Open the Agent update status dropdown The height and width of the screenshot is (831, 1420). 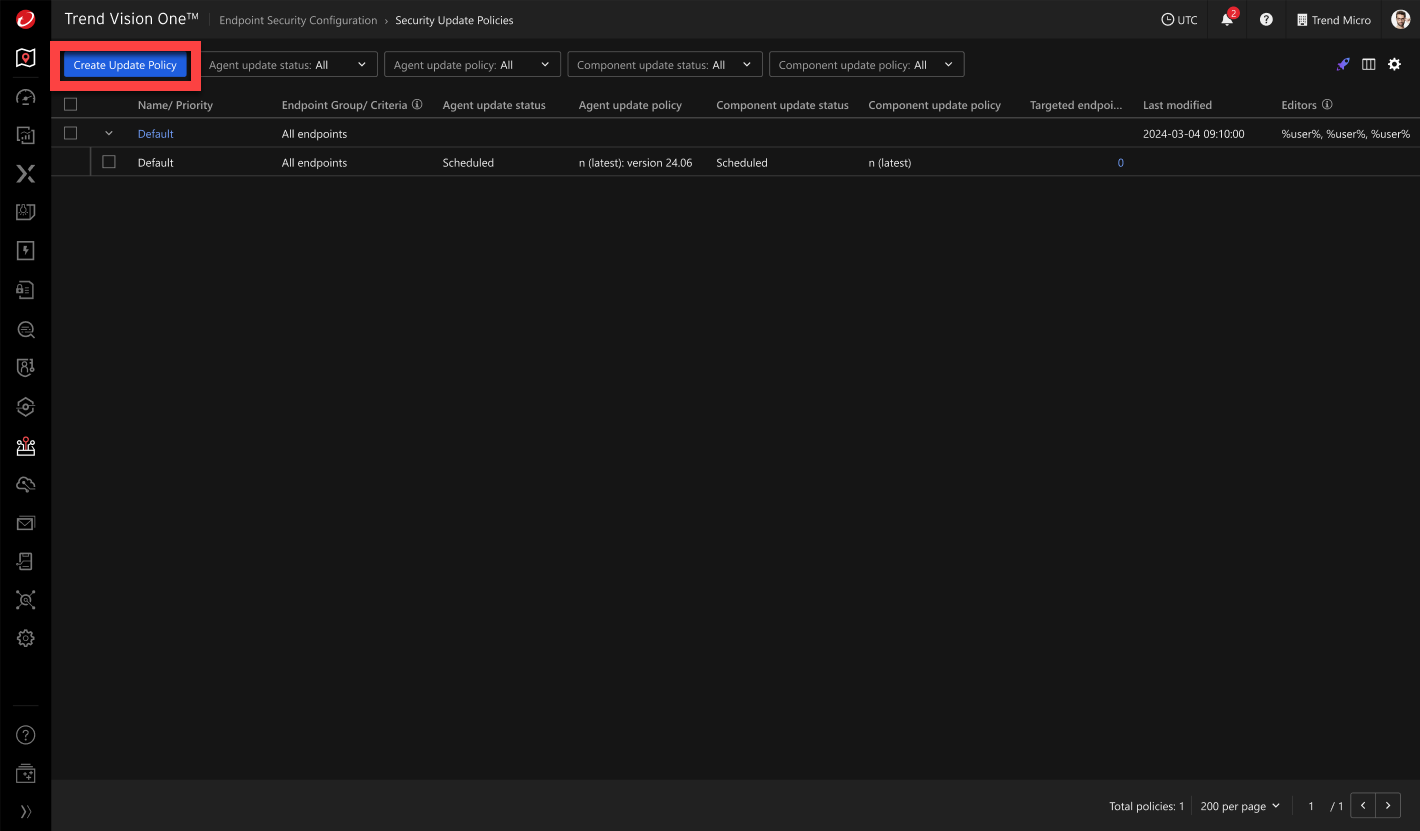point(289,65)
